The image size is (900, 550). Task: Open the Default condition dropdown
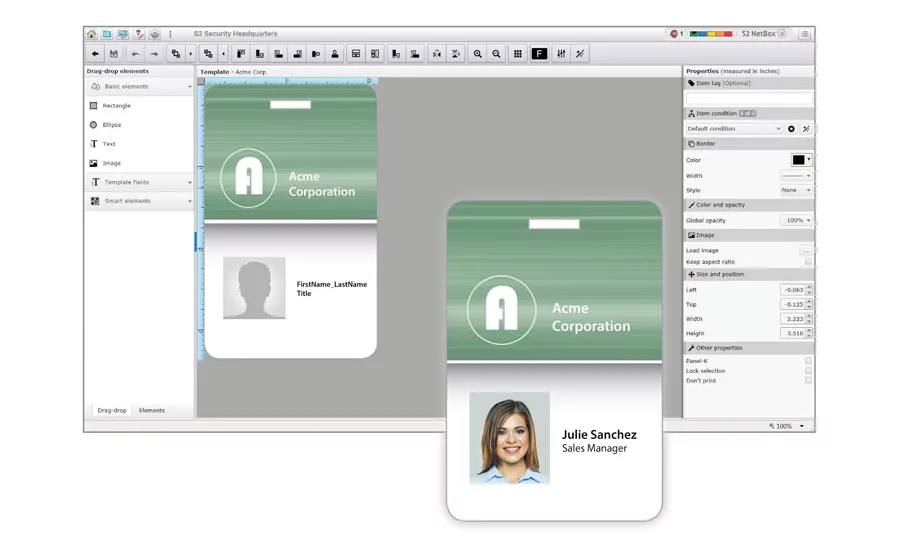pyautogui.click(x=734, y=129)
